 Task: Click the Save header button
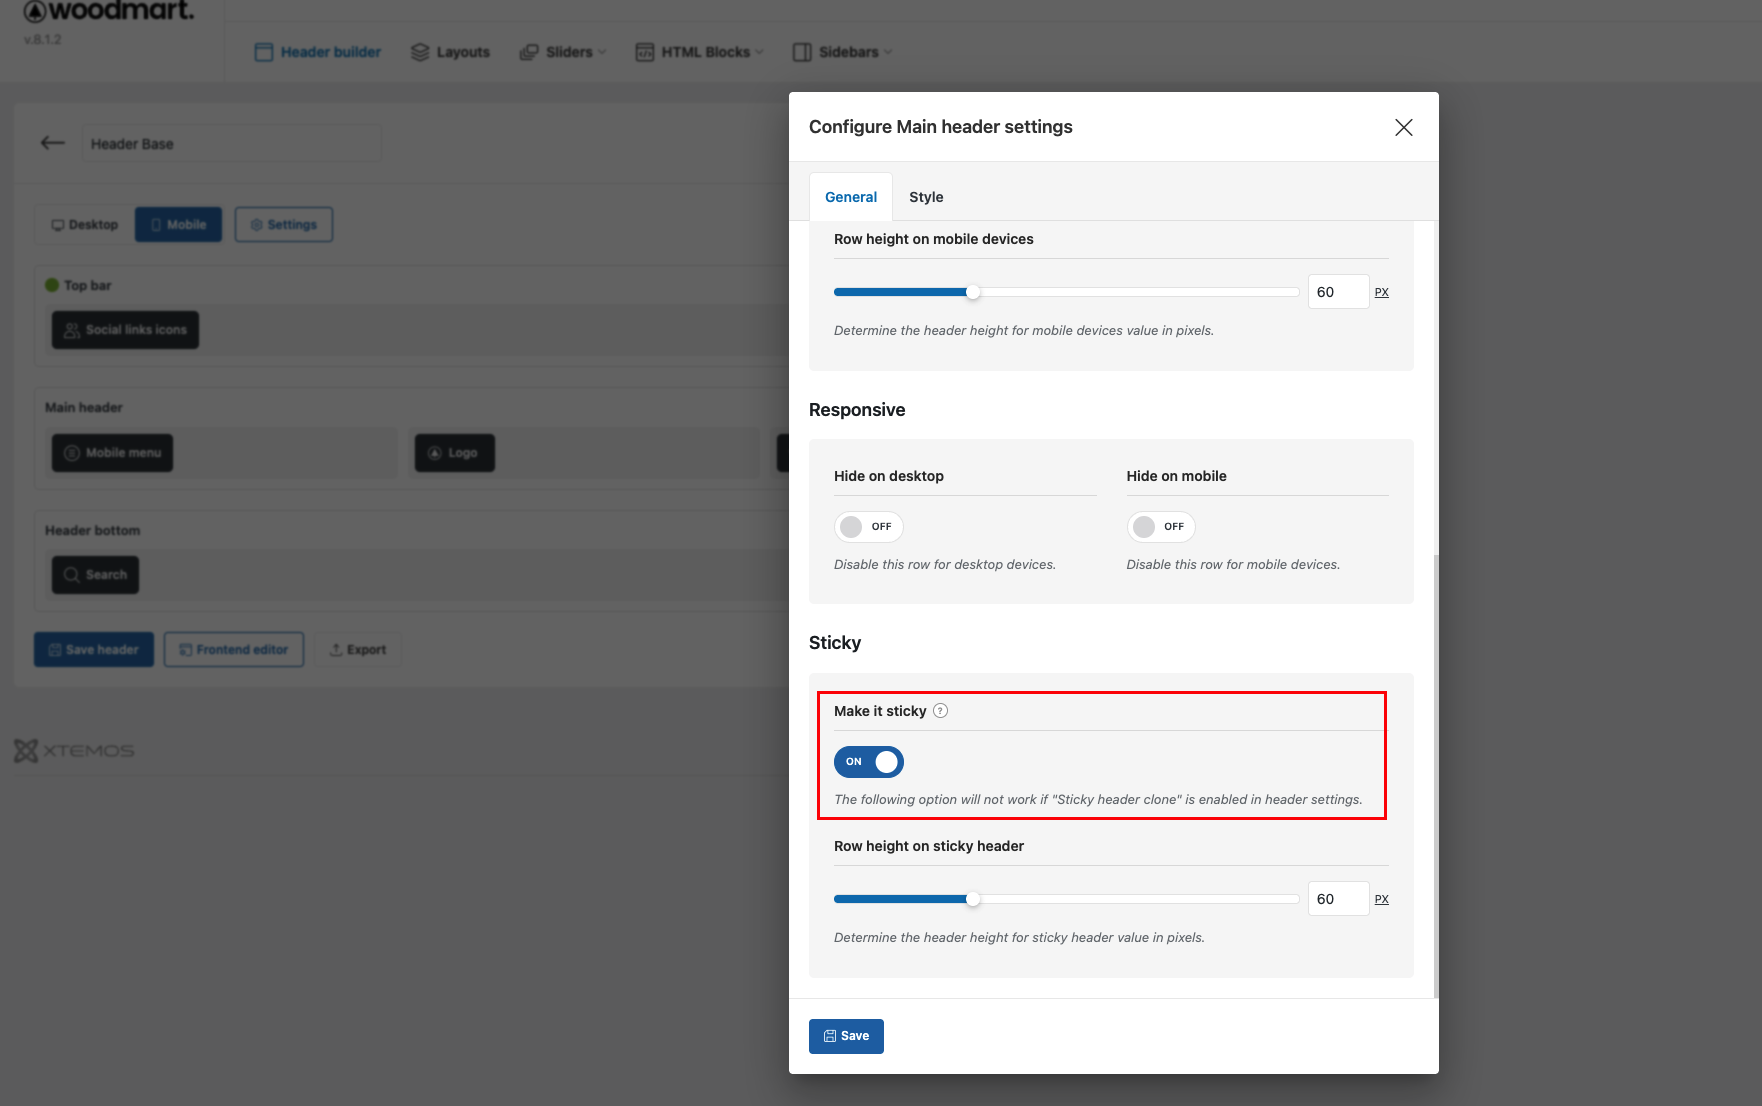point(94,650)
